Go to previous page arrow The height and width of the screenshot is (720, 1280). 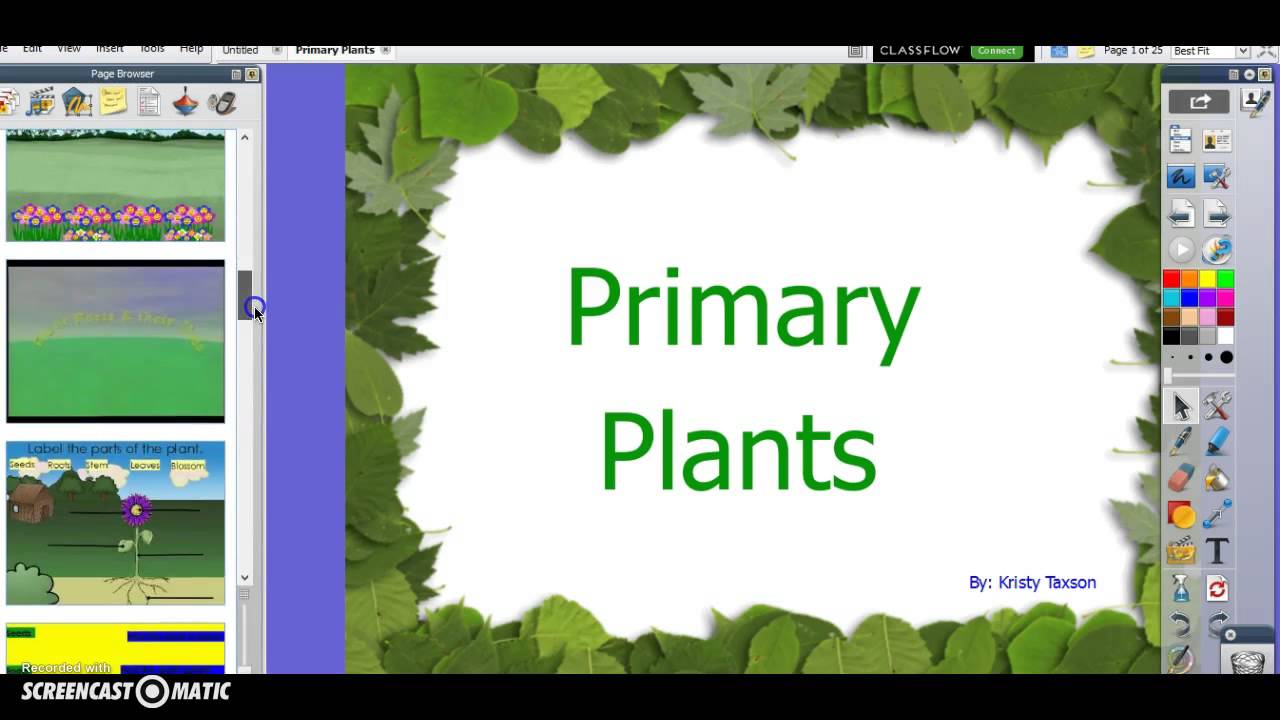tap(1181, 213)
